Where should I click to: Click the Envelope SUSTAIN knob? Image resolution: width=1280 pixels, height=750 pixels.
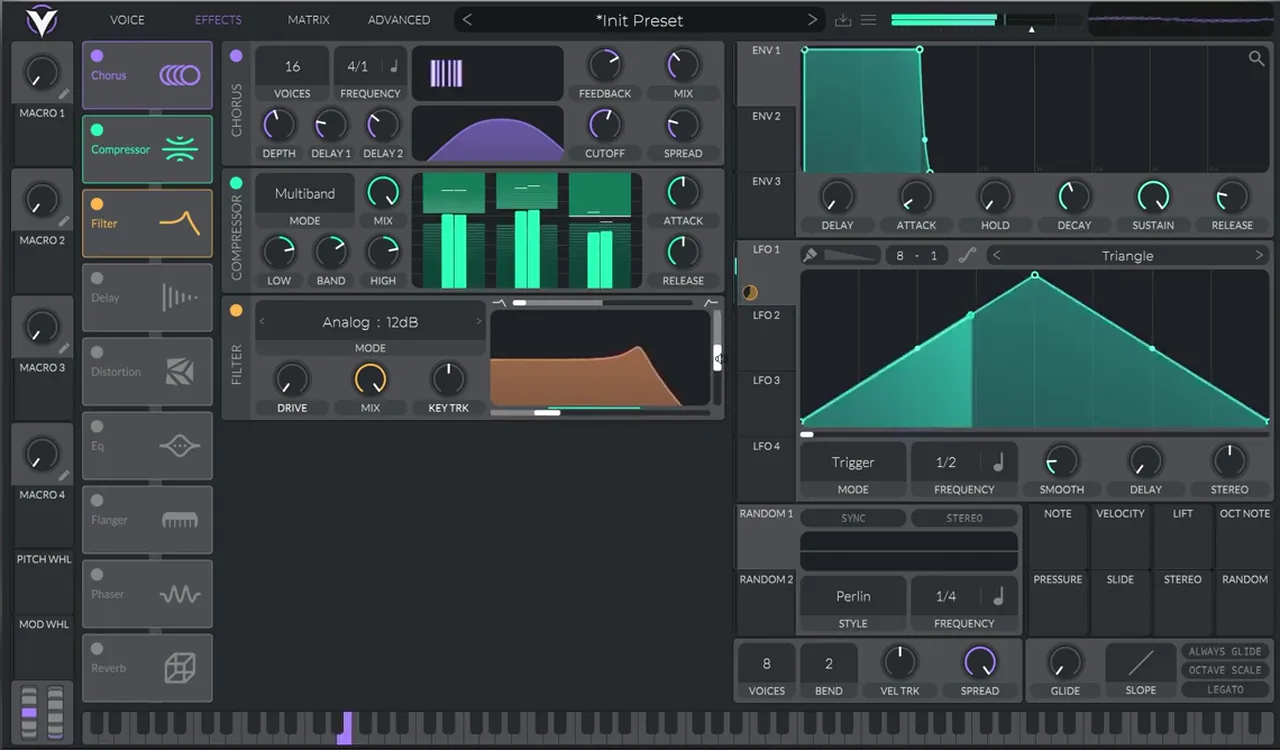click(1153, 196)
